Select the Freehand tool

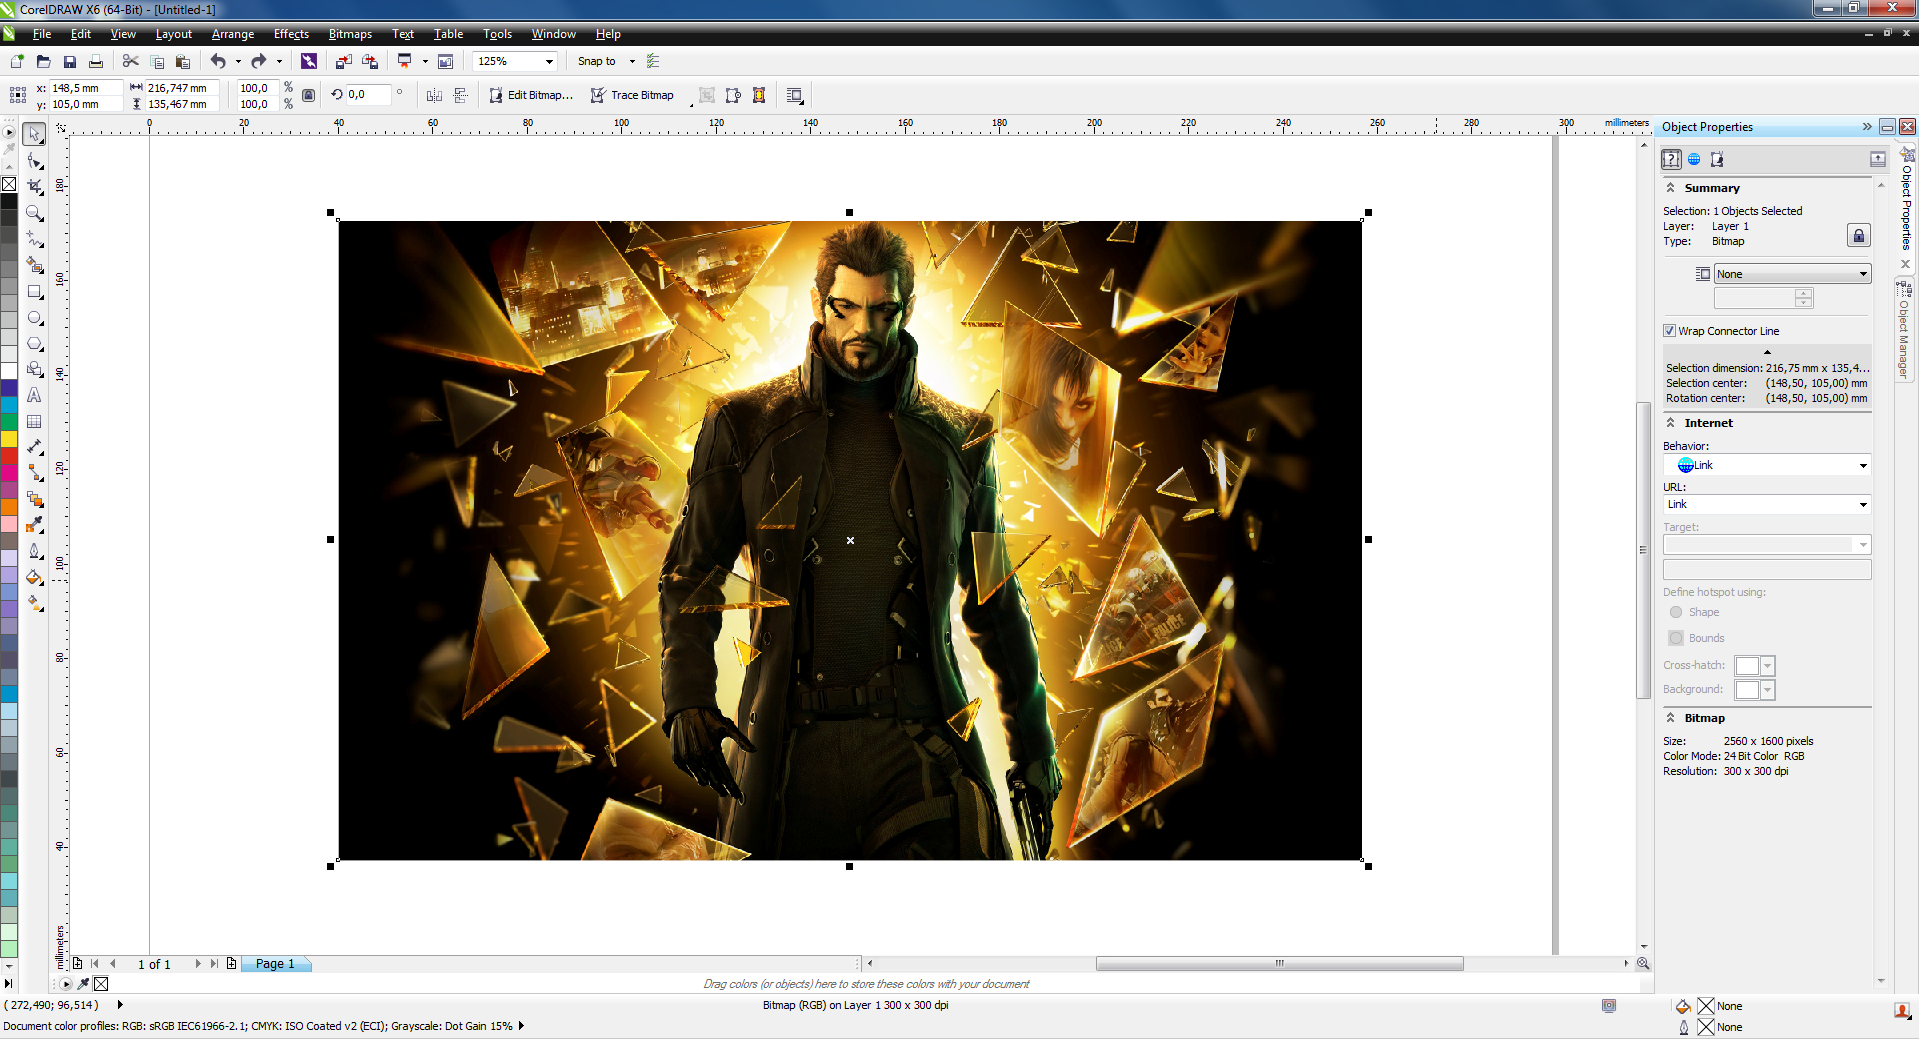[x=35, y=239]
